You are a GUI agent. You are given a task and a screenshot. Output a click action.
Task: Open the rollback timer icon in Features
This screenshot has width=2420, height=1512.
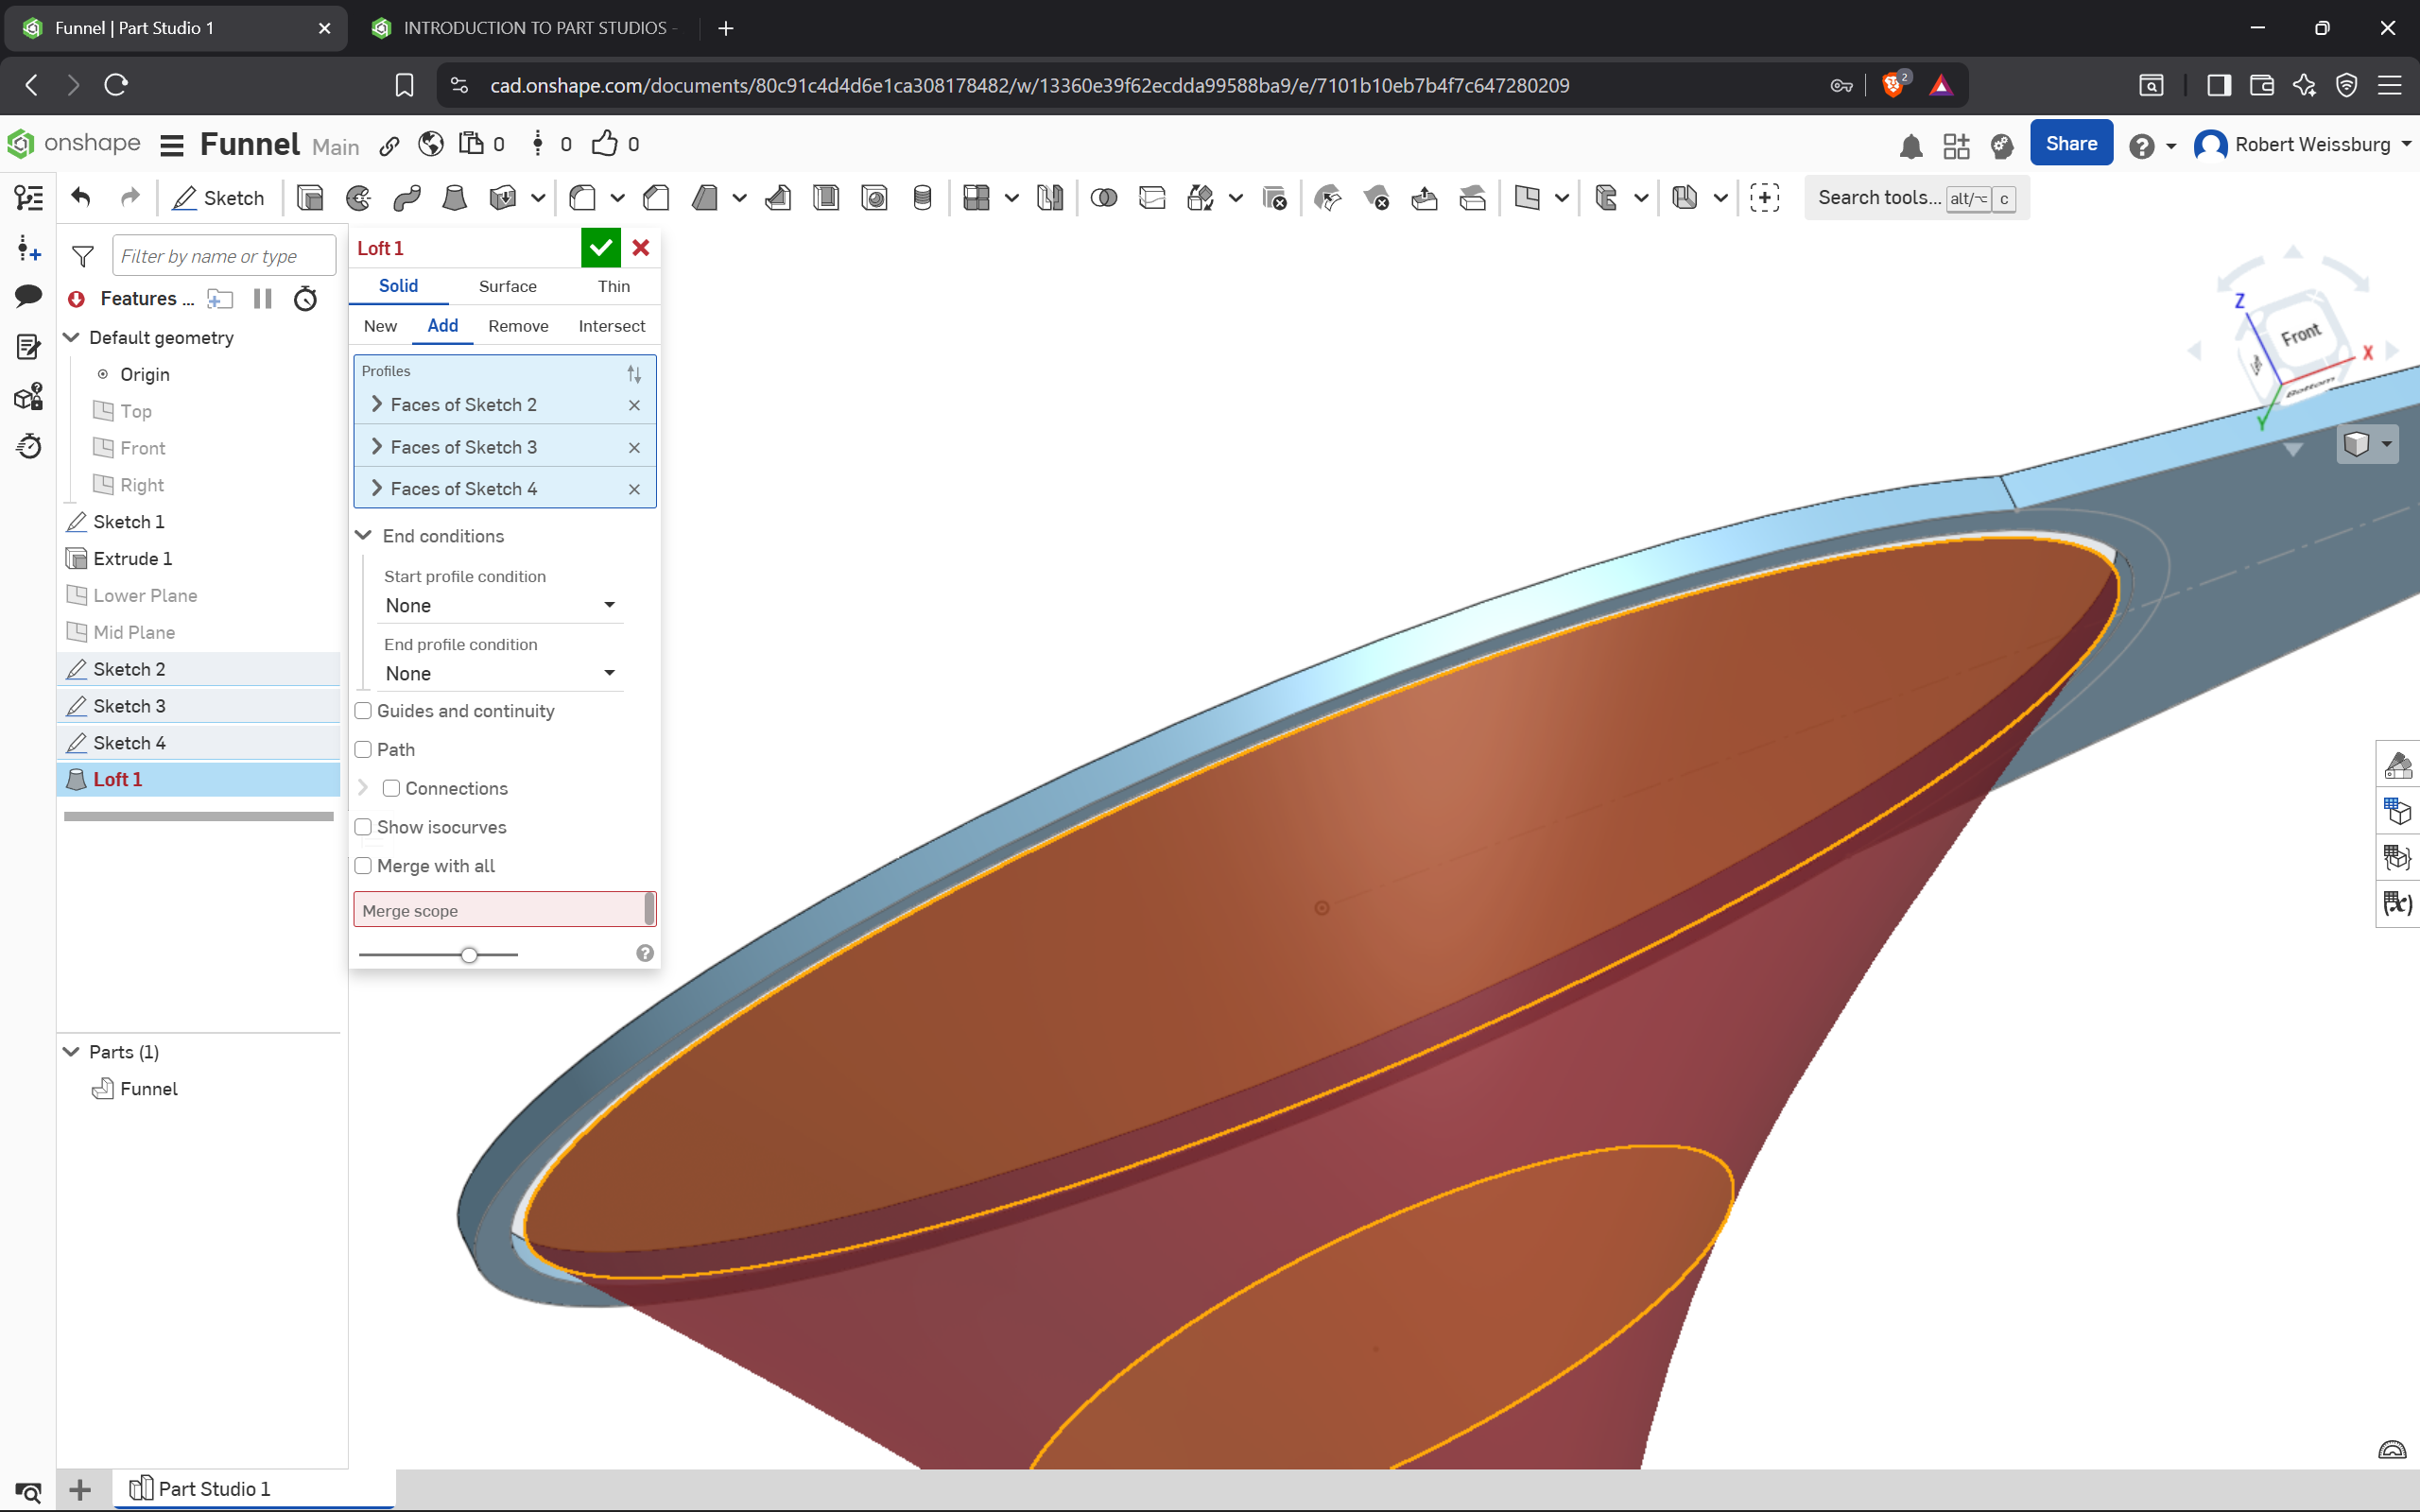click(x=305, y=299)
